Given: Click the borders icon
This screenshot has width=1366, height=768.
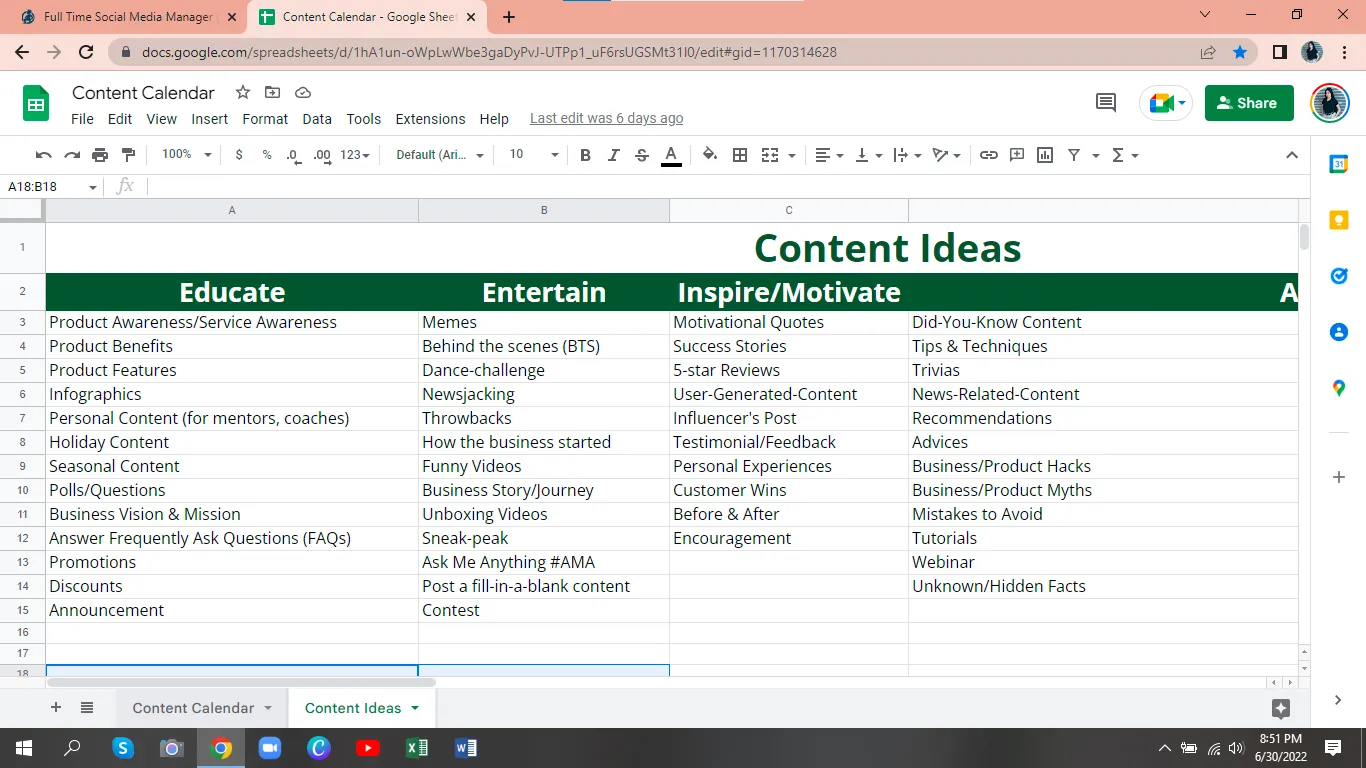Looking at the screenshot, I should pos(740,155).
